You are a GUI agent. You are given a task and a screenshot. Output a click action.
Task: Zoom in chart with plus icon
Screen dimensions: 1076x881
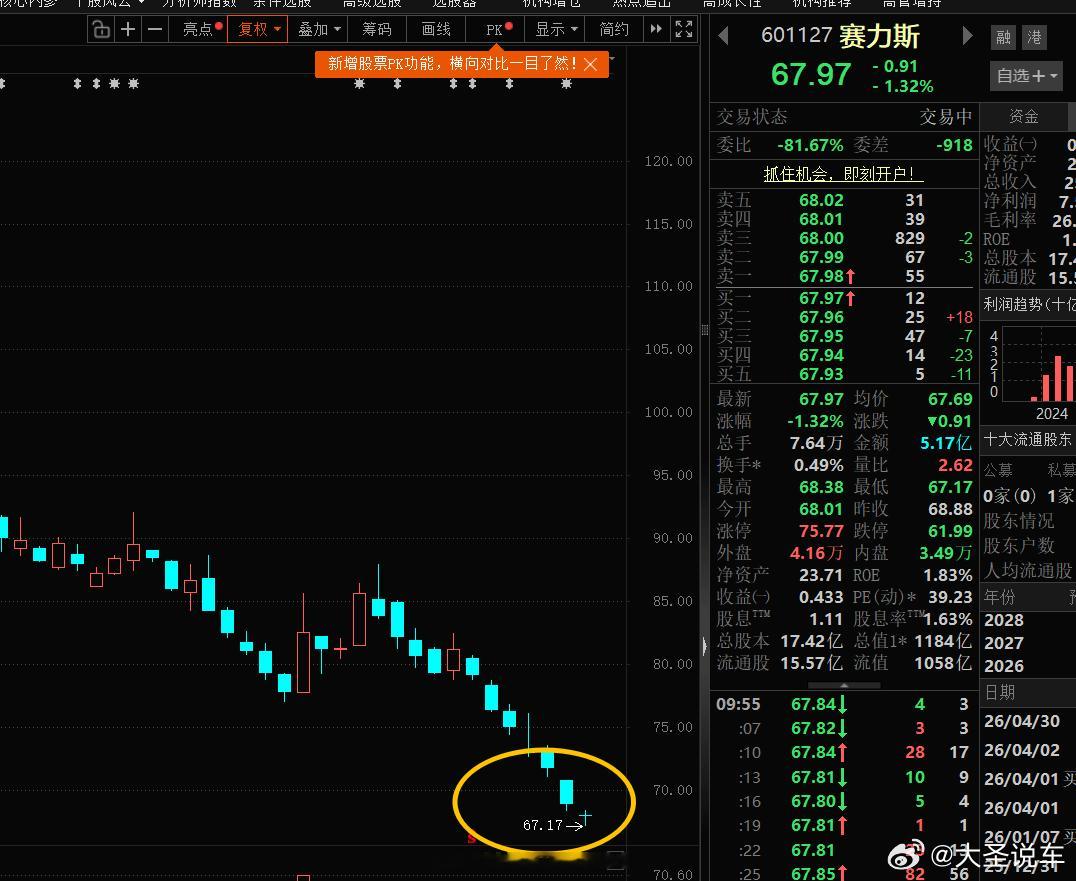point(128,30)
